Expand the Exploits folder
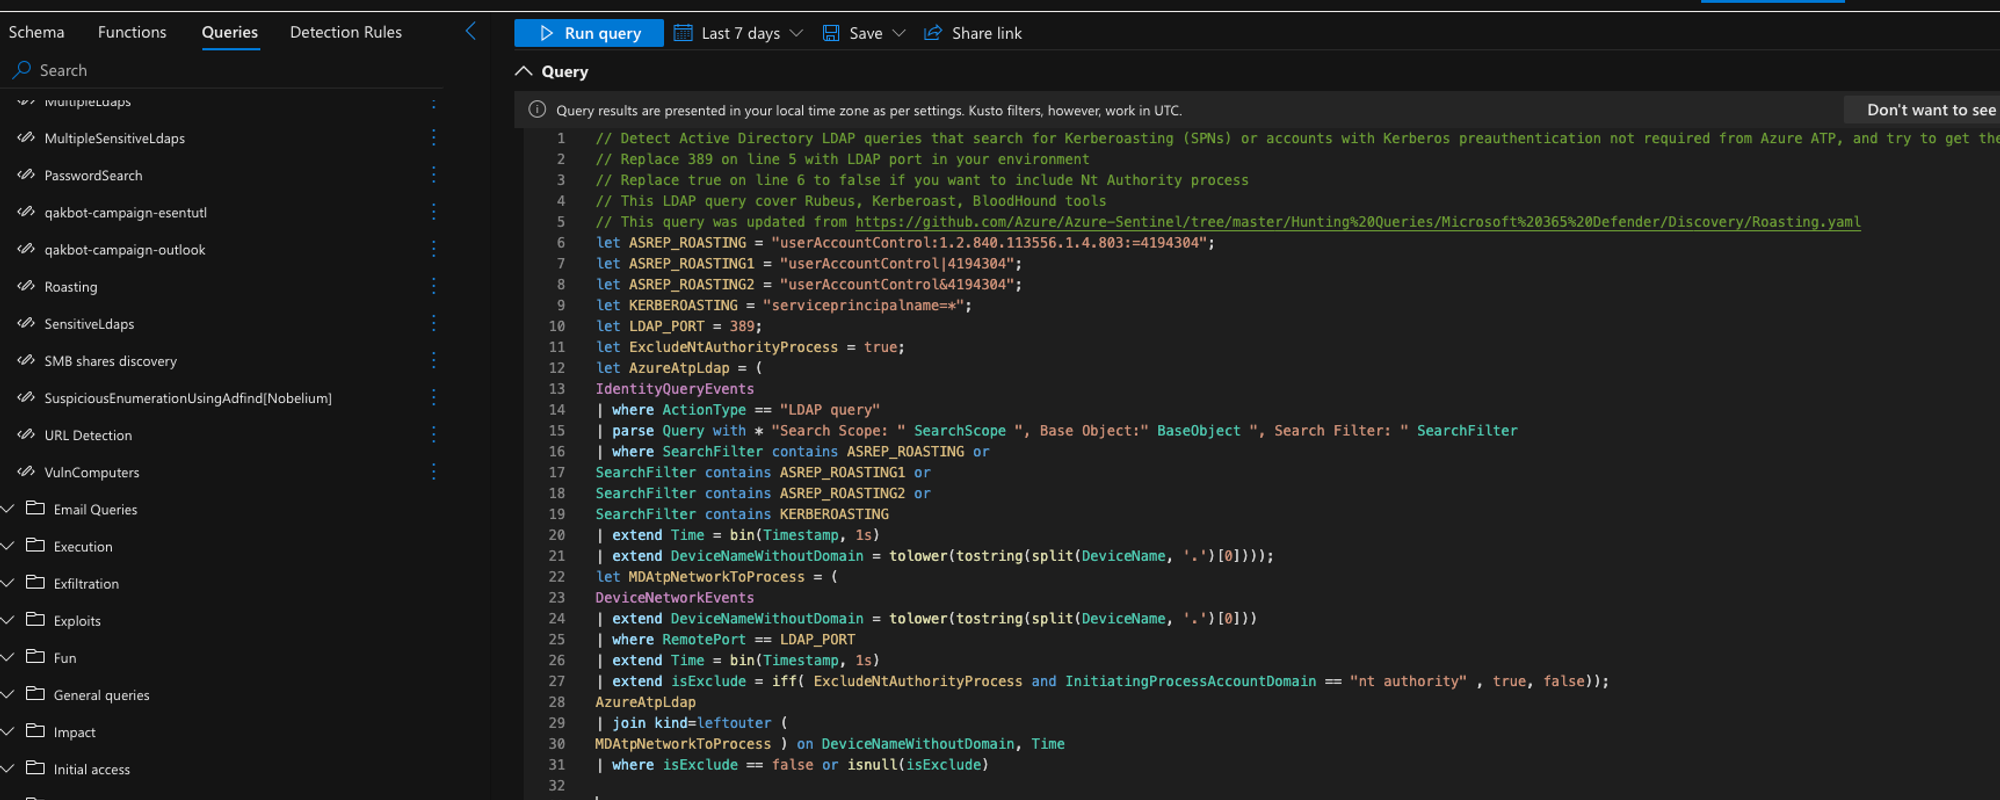 pos(8,620)
